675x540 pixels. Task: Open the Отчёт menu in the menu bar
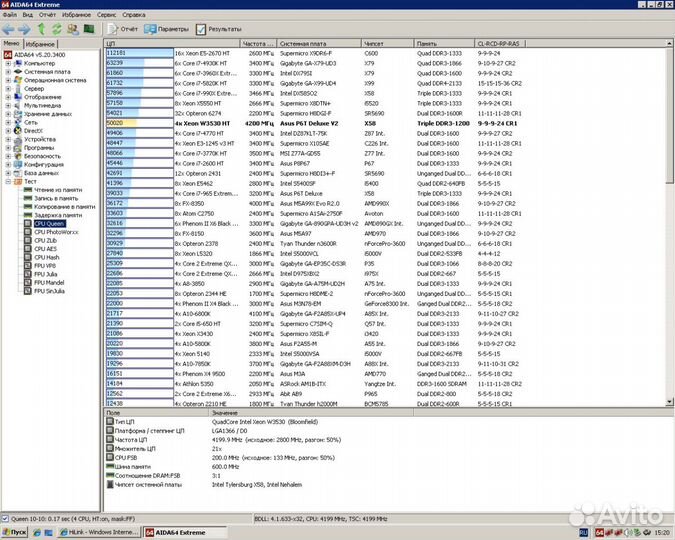(x=47, y=15)
